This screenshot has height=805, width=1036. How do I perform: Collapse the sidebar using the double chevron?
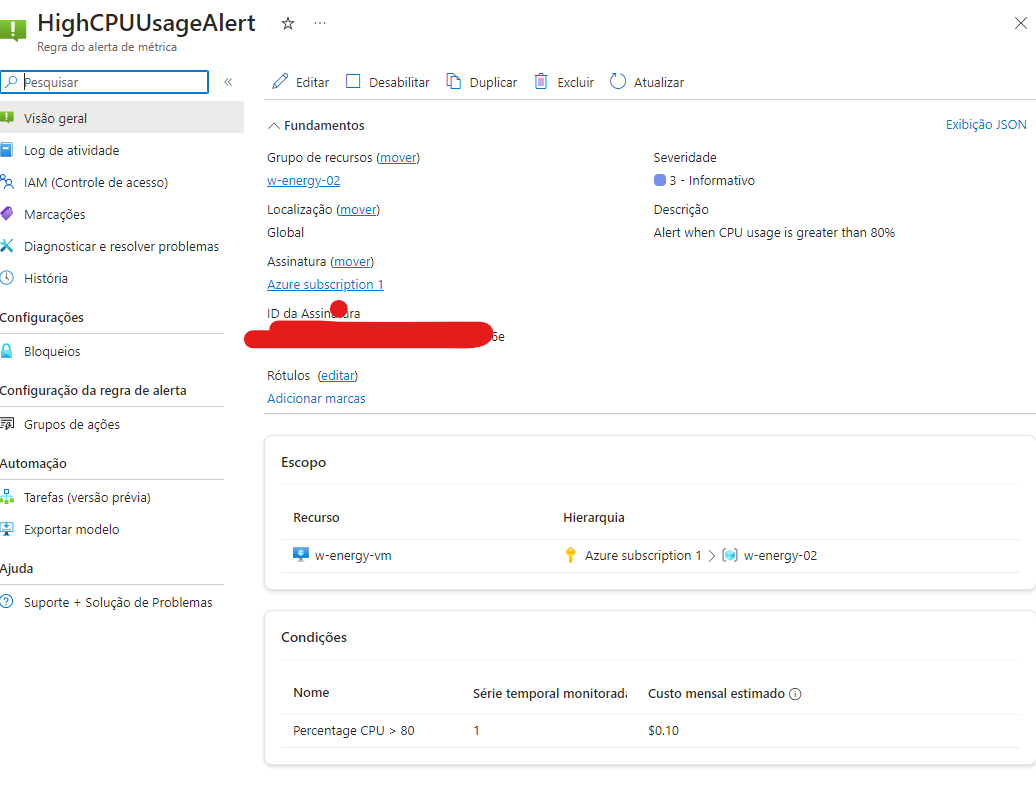[228, 82]
